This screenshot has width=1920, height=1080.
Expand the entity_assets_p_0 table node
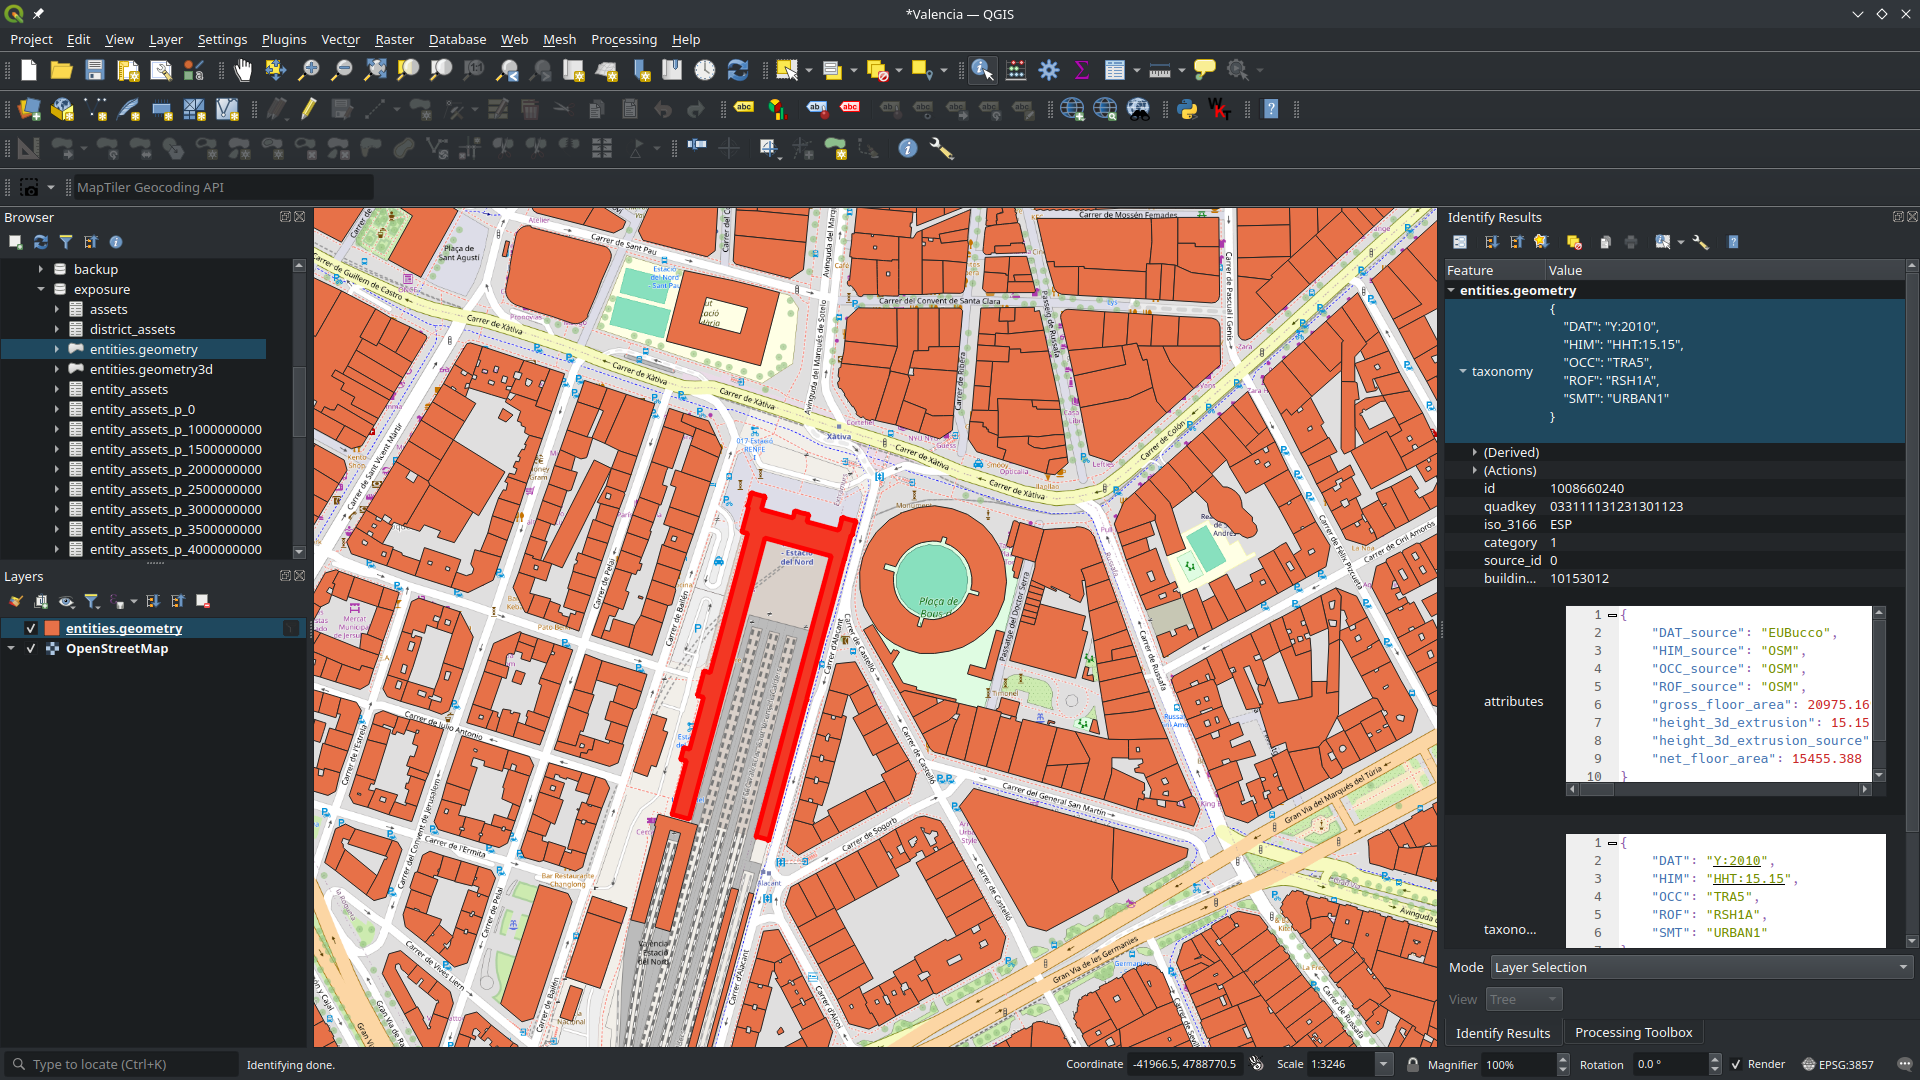(57, 409)
